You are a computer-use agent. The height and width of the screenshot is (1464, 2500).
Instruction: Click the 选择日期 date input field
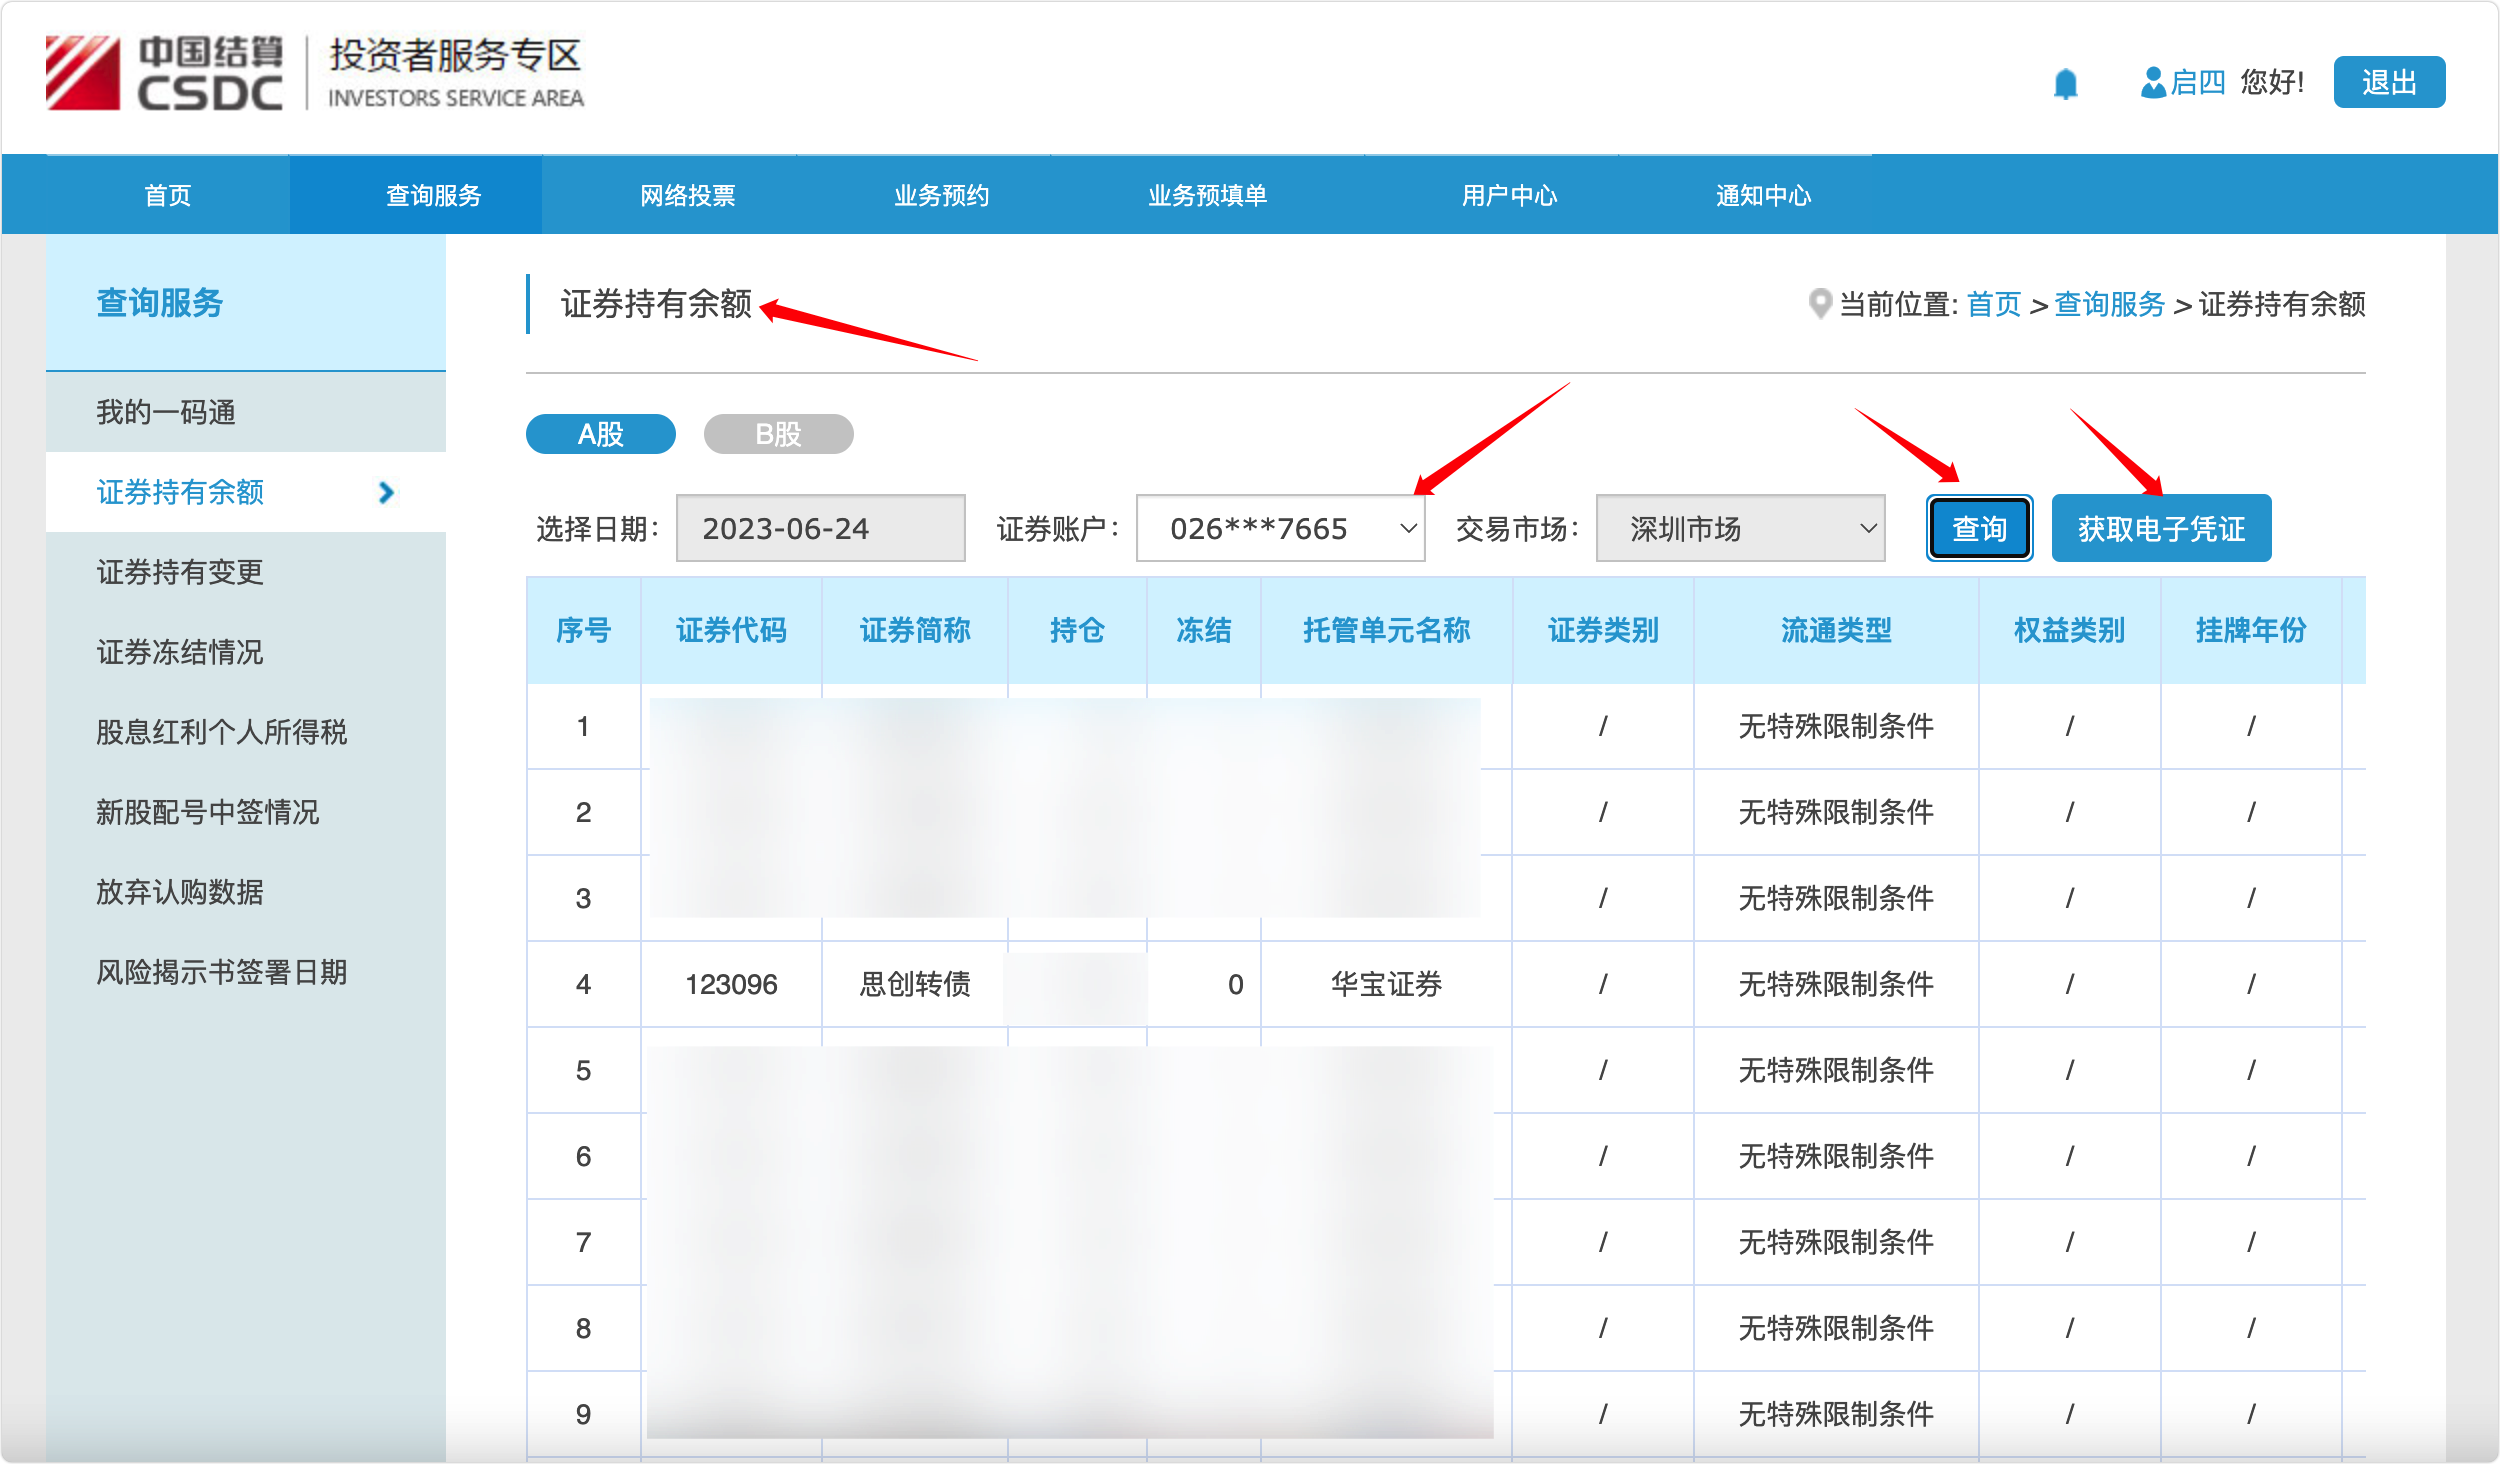pos(820,528)
